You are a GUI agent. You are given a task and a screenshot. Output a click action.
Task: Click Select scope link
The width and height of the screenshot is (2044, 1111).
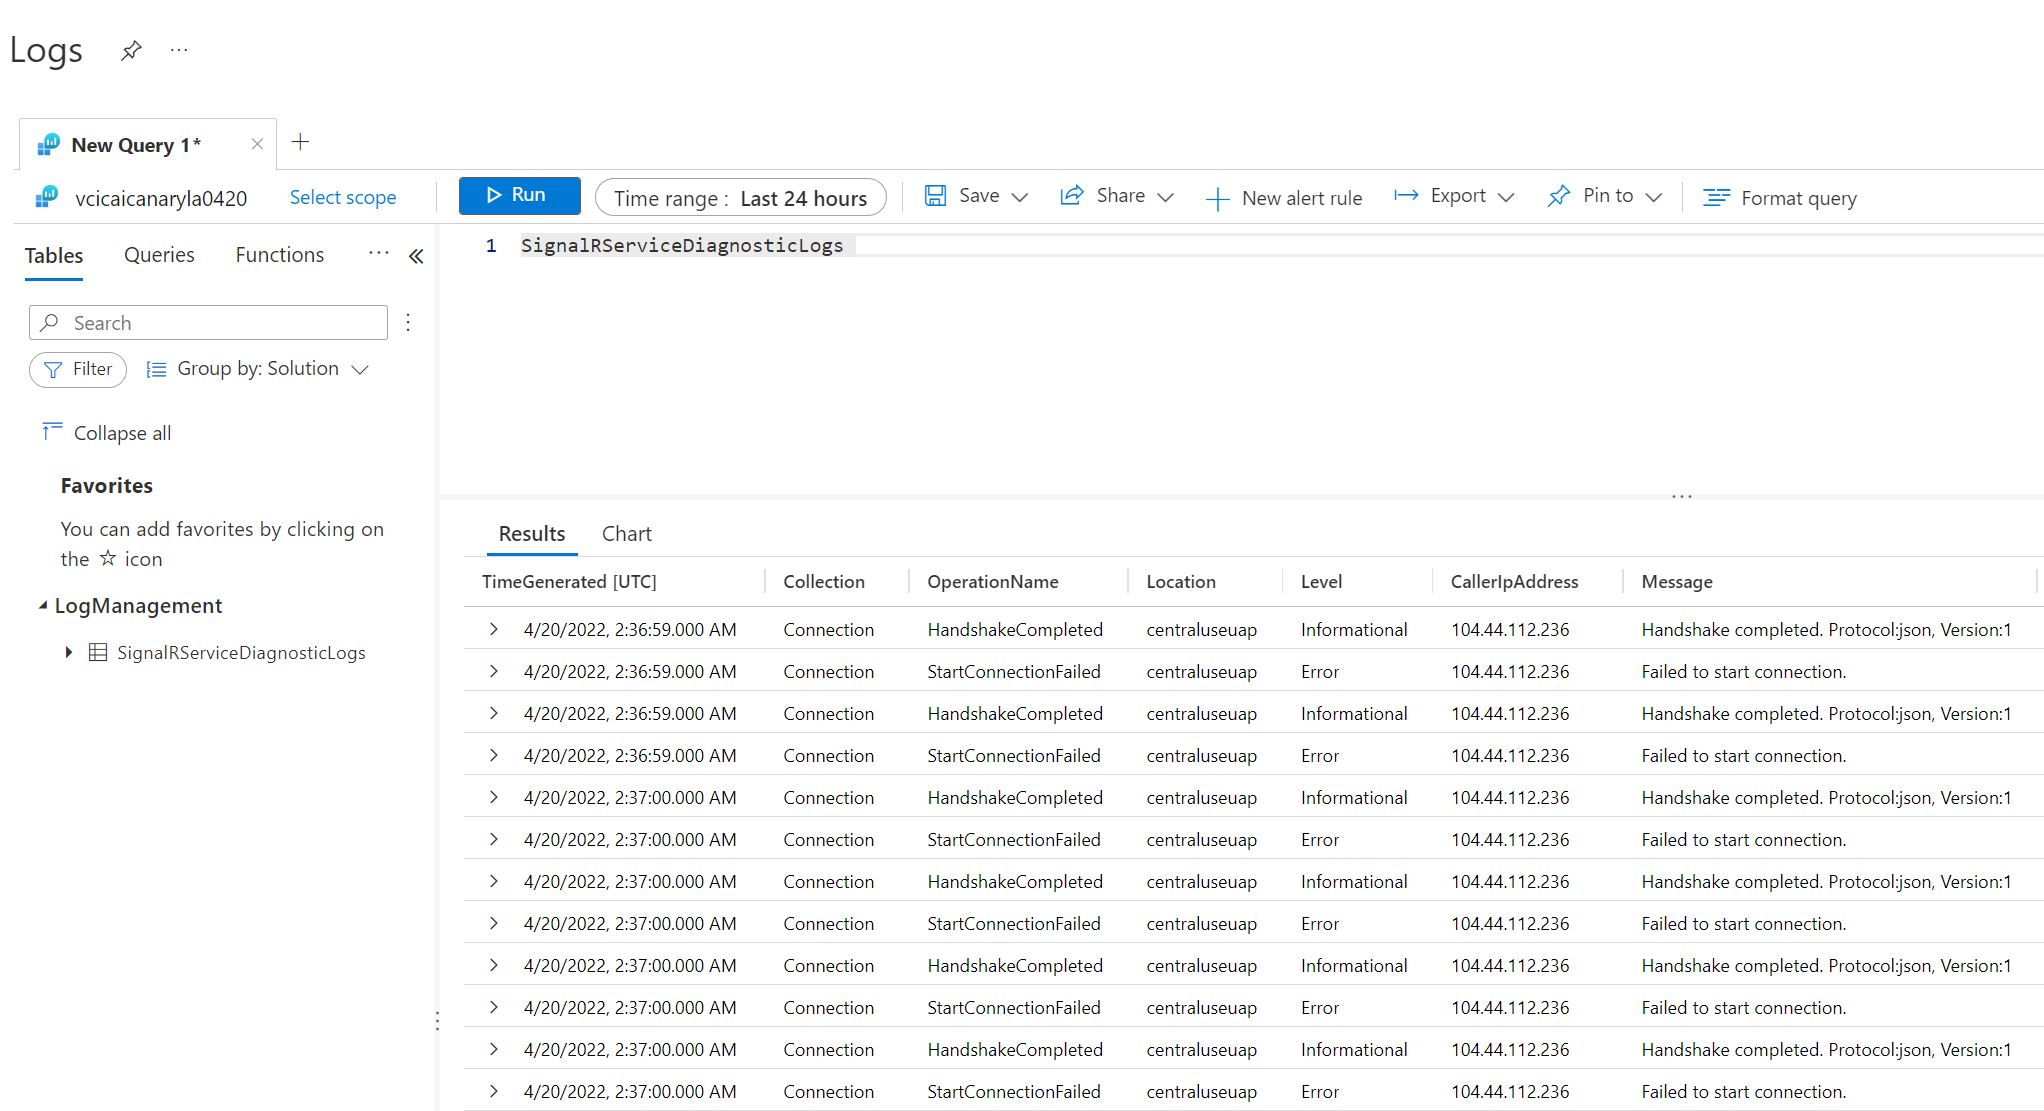(x=342, y=197)
